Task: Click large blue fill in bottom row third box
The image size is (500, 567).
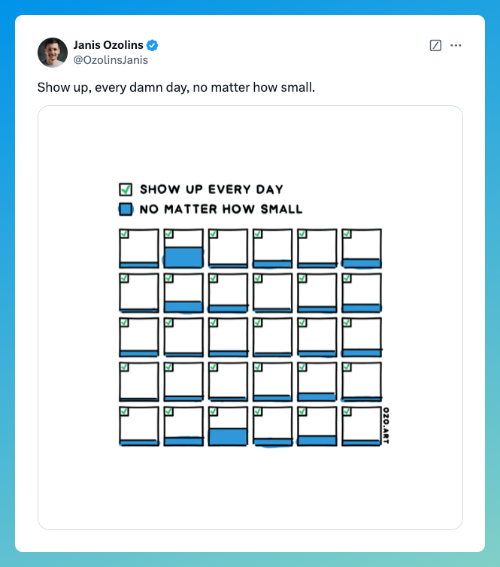Action: (228, 436)
